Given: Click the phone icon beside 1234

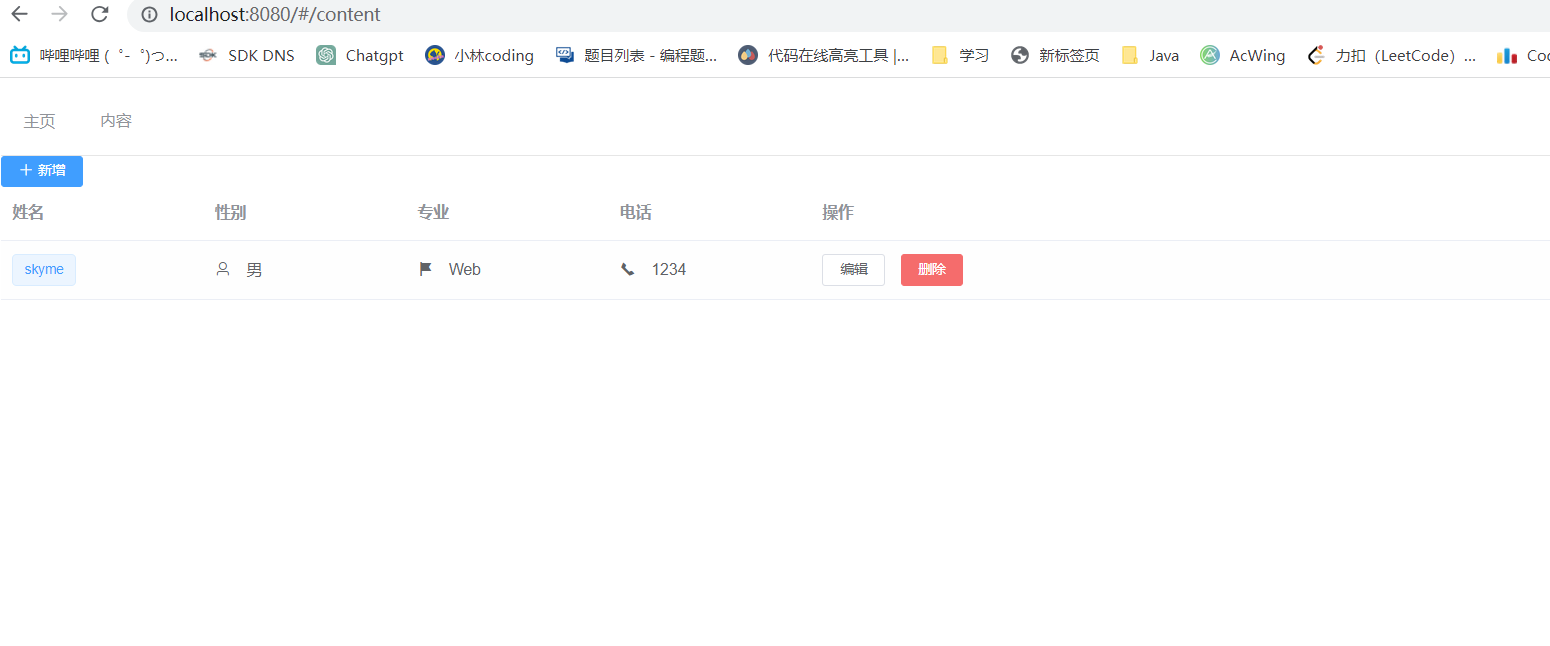Looking at the screenshot, I should pyautogui.click(x=628, y=269).
